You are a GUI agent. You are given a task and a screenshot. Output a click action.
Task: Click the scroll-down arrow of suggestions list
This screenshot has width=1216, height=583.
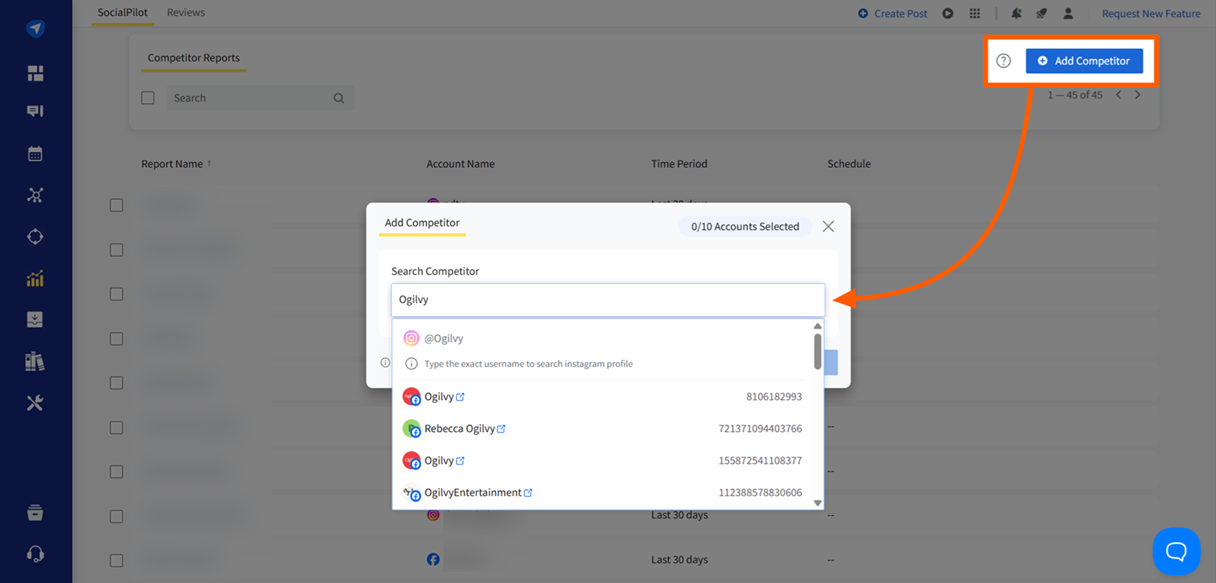coord(818,503)
